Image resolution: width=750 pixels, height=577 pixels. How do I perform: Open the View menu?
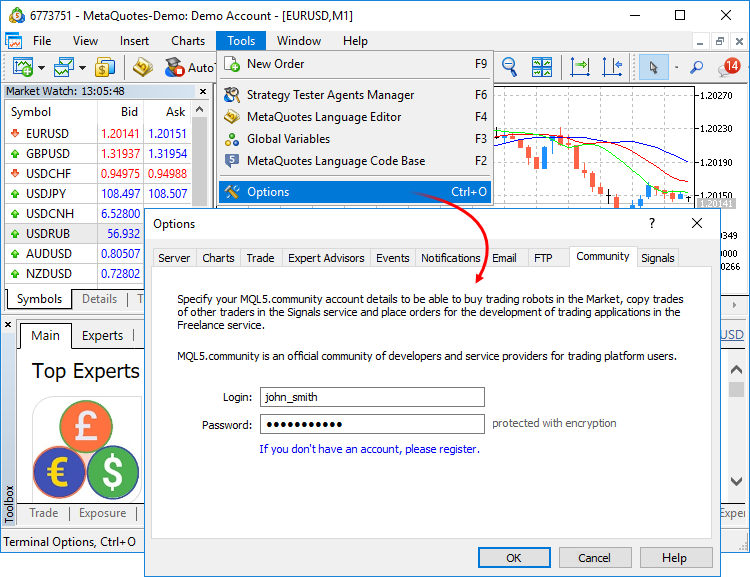click(x=85, y=41)
